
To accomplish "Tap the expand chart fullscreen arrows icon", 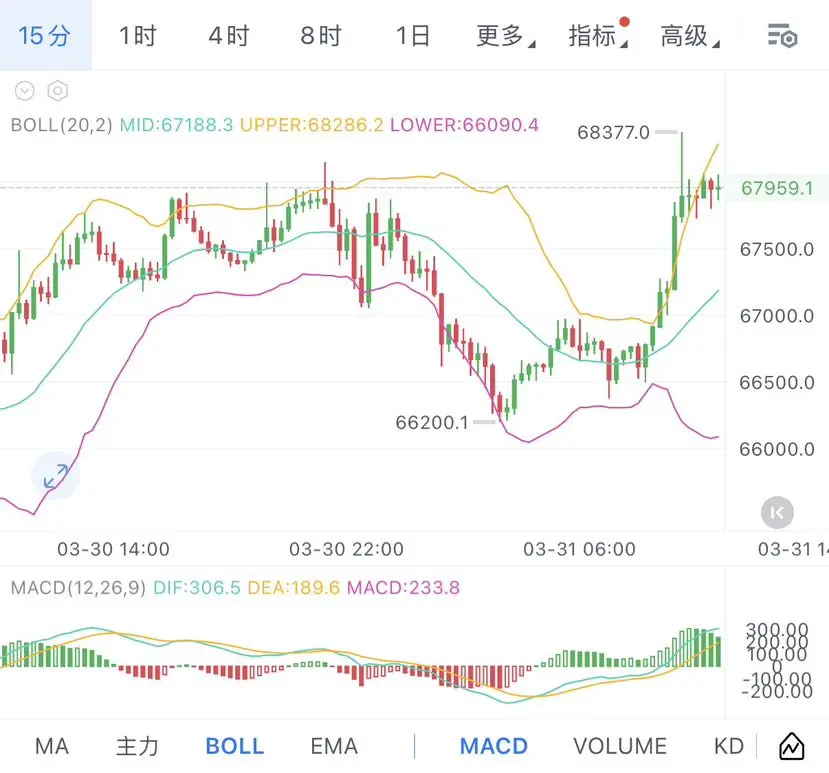I will coord(55,476).
